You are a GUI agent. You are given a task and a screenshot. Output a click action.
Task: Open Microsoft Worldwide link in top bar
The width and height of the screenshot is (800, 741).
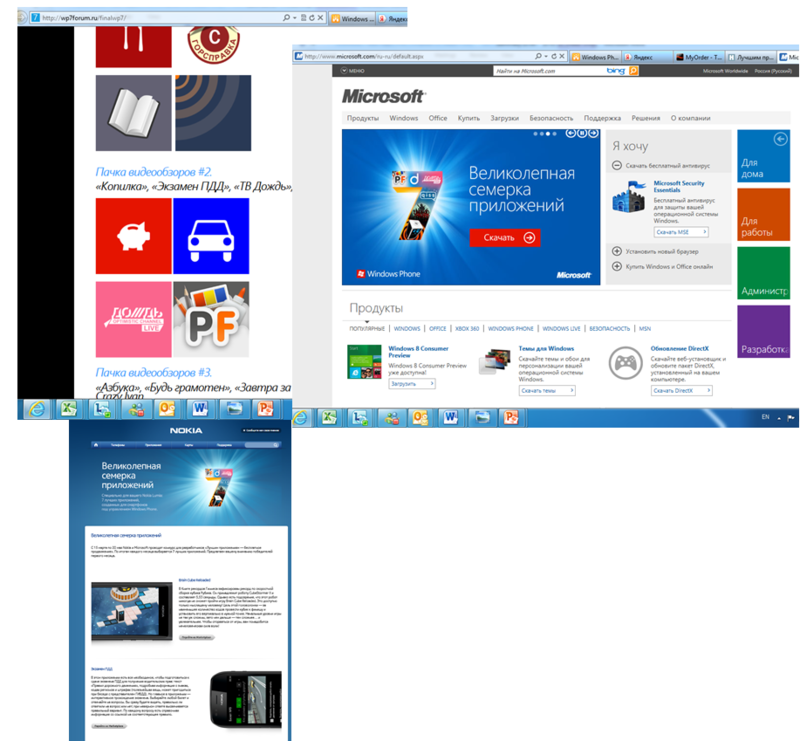pyautogui.click(x=725, y=71)
